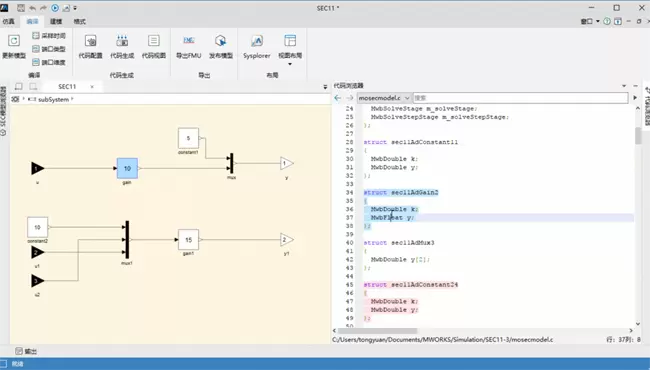650x370 pixels.
Task: Toggle 端口维度 port dimension display
Action: pos(49,62)
